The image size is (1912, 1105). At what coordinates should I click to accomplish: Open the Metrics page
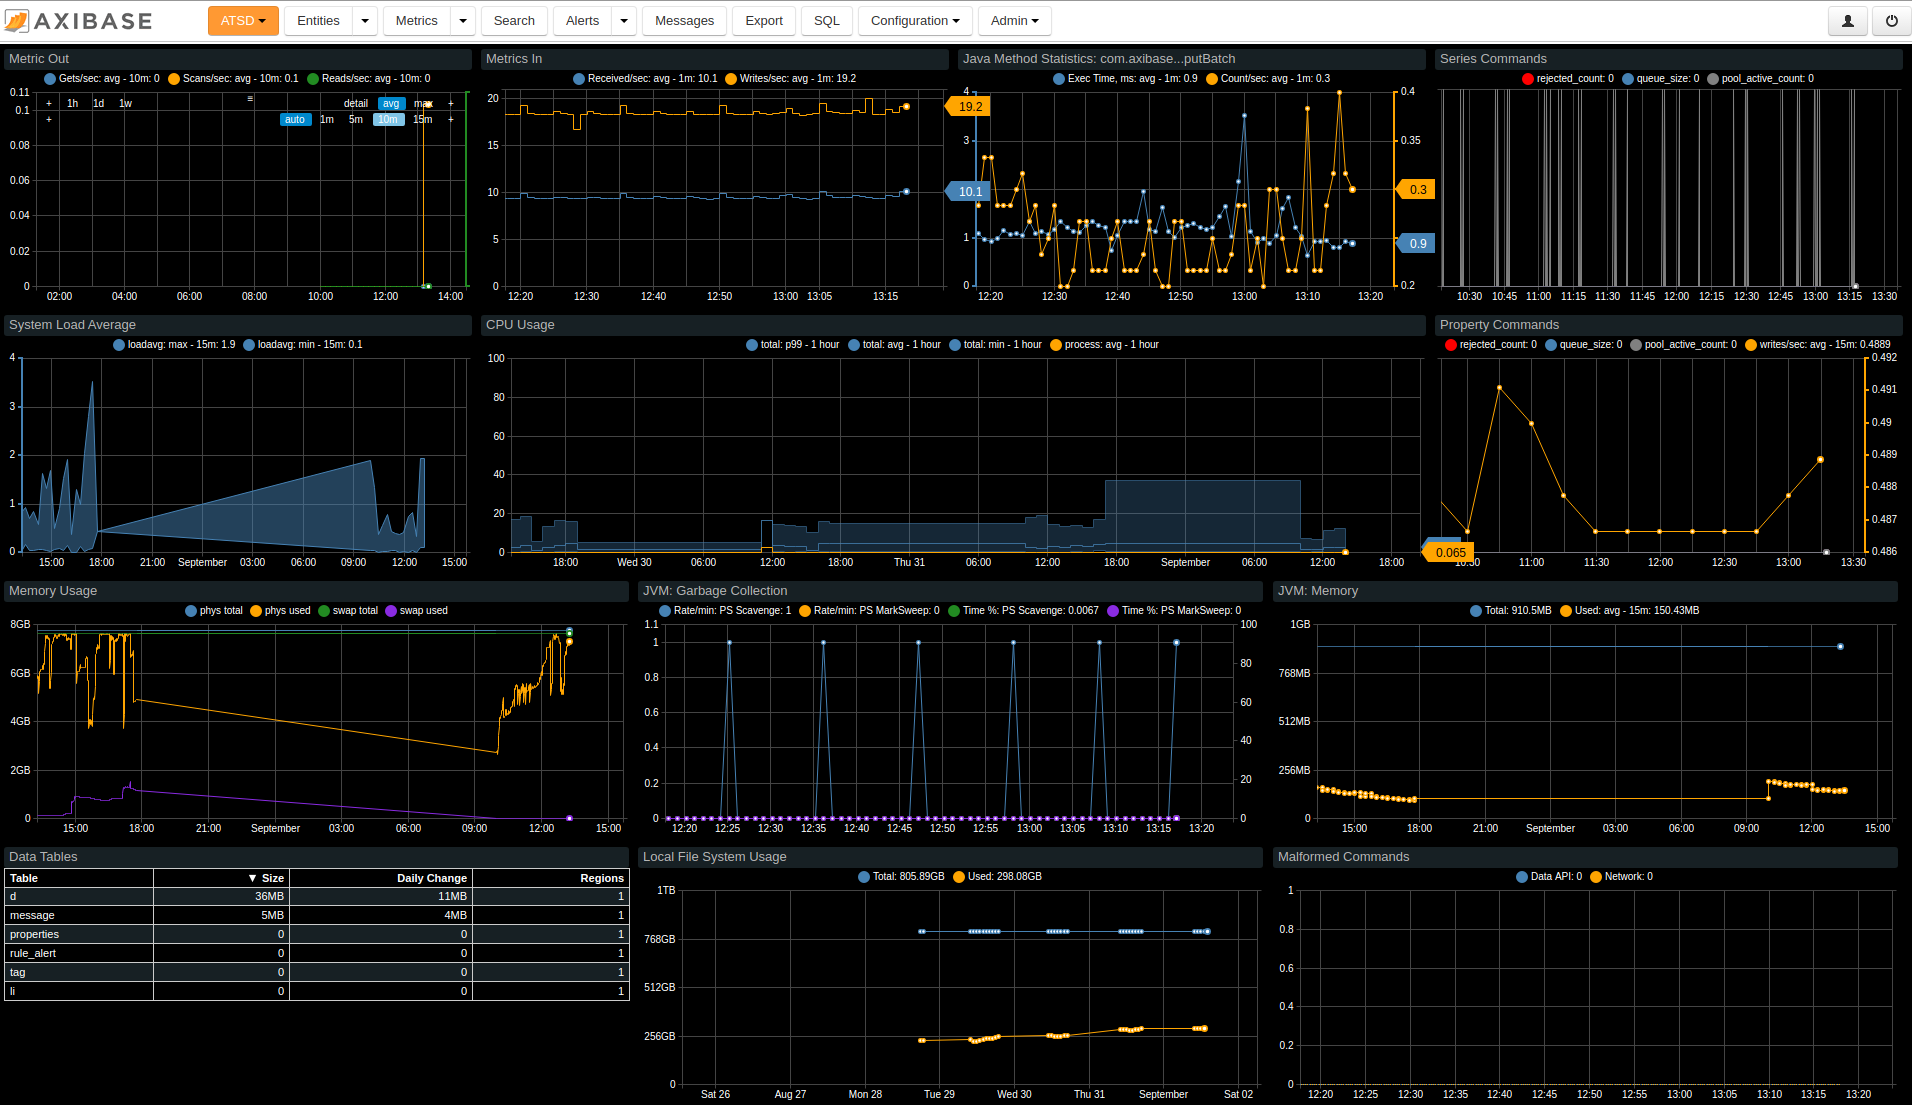tap(416, 21)
